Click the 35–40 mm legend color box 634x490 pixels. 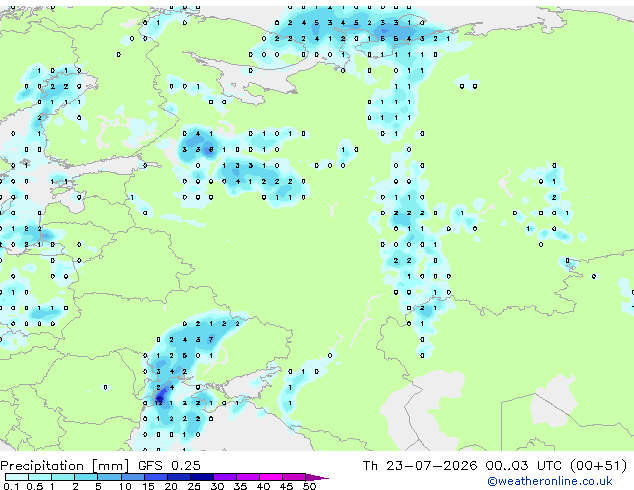coord(247,477)
